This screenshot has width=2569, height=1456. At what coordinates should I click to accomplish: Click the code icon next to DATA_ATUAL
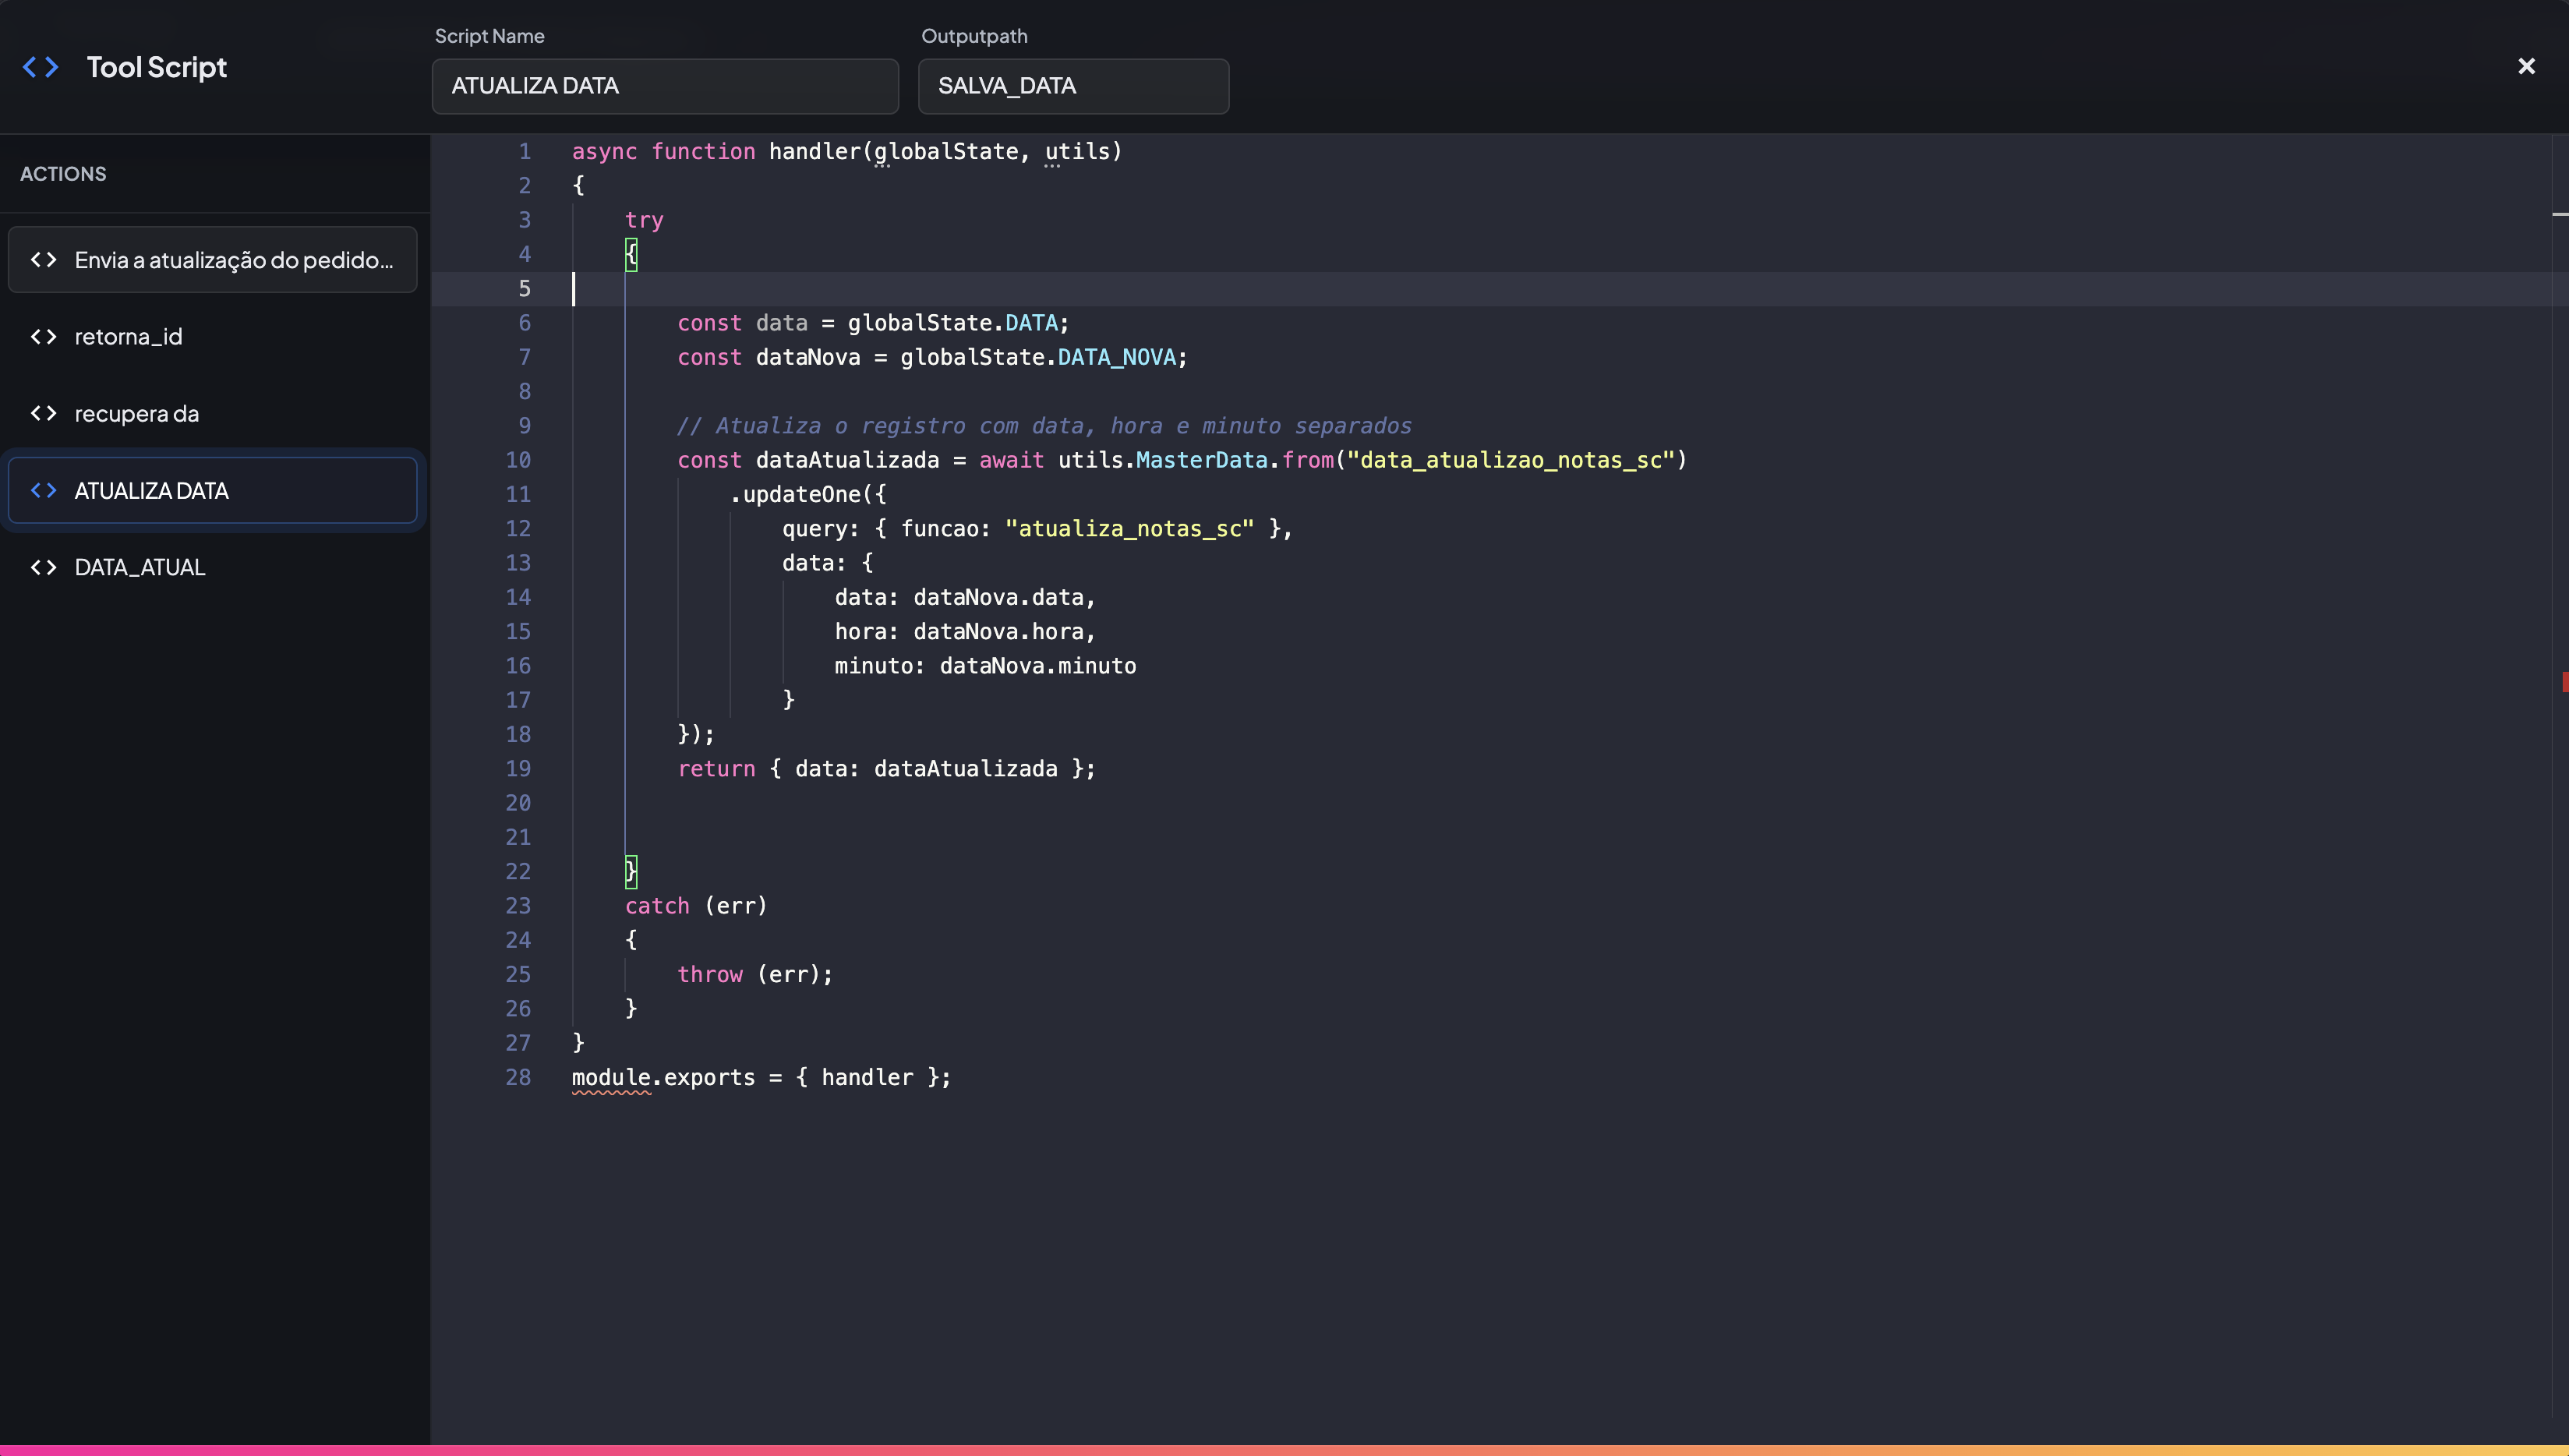point(44,567)
